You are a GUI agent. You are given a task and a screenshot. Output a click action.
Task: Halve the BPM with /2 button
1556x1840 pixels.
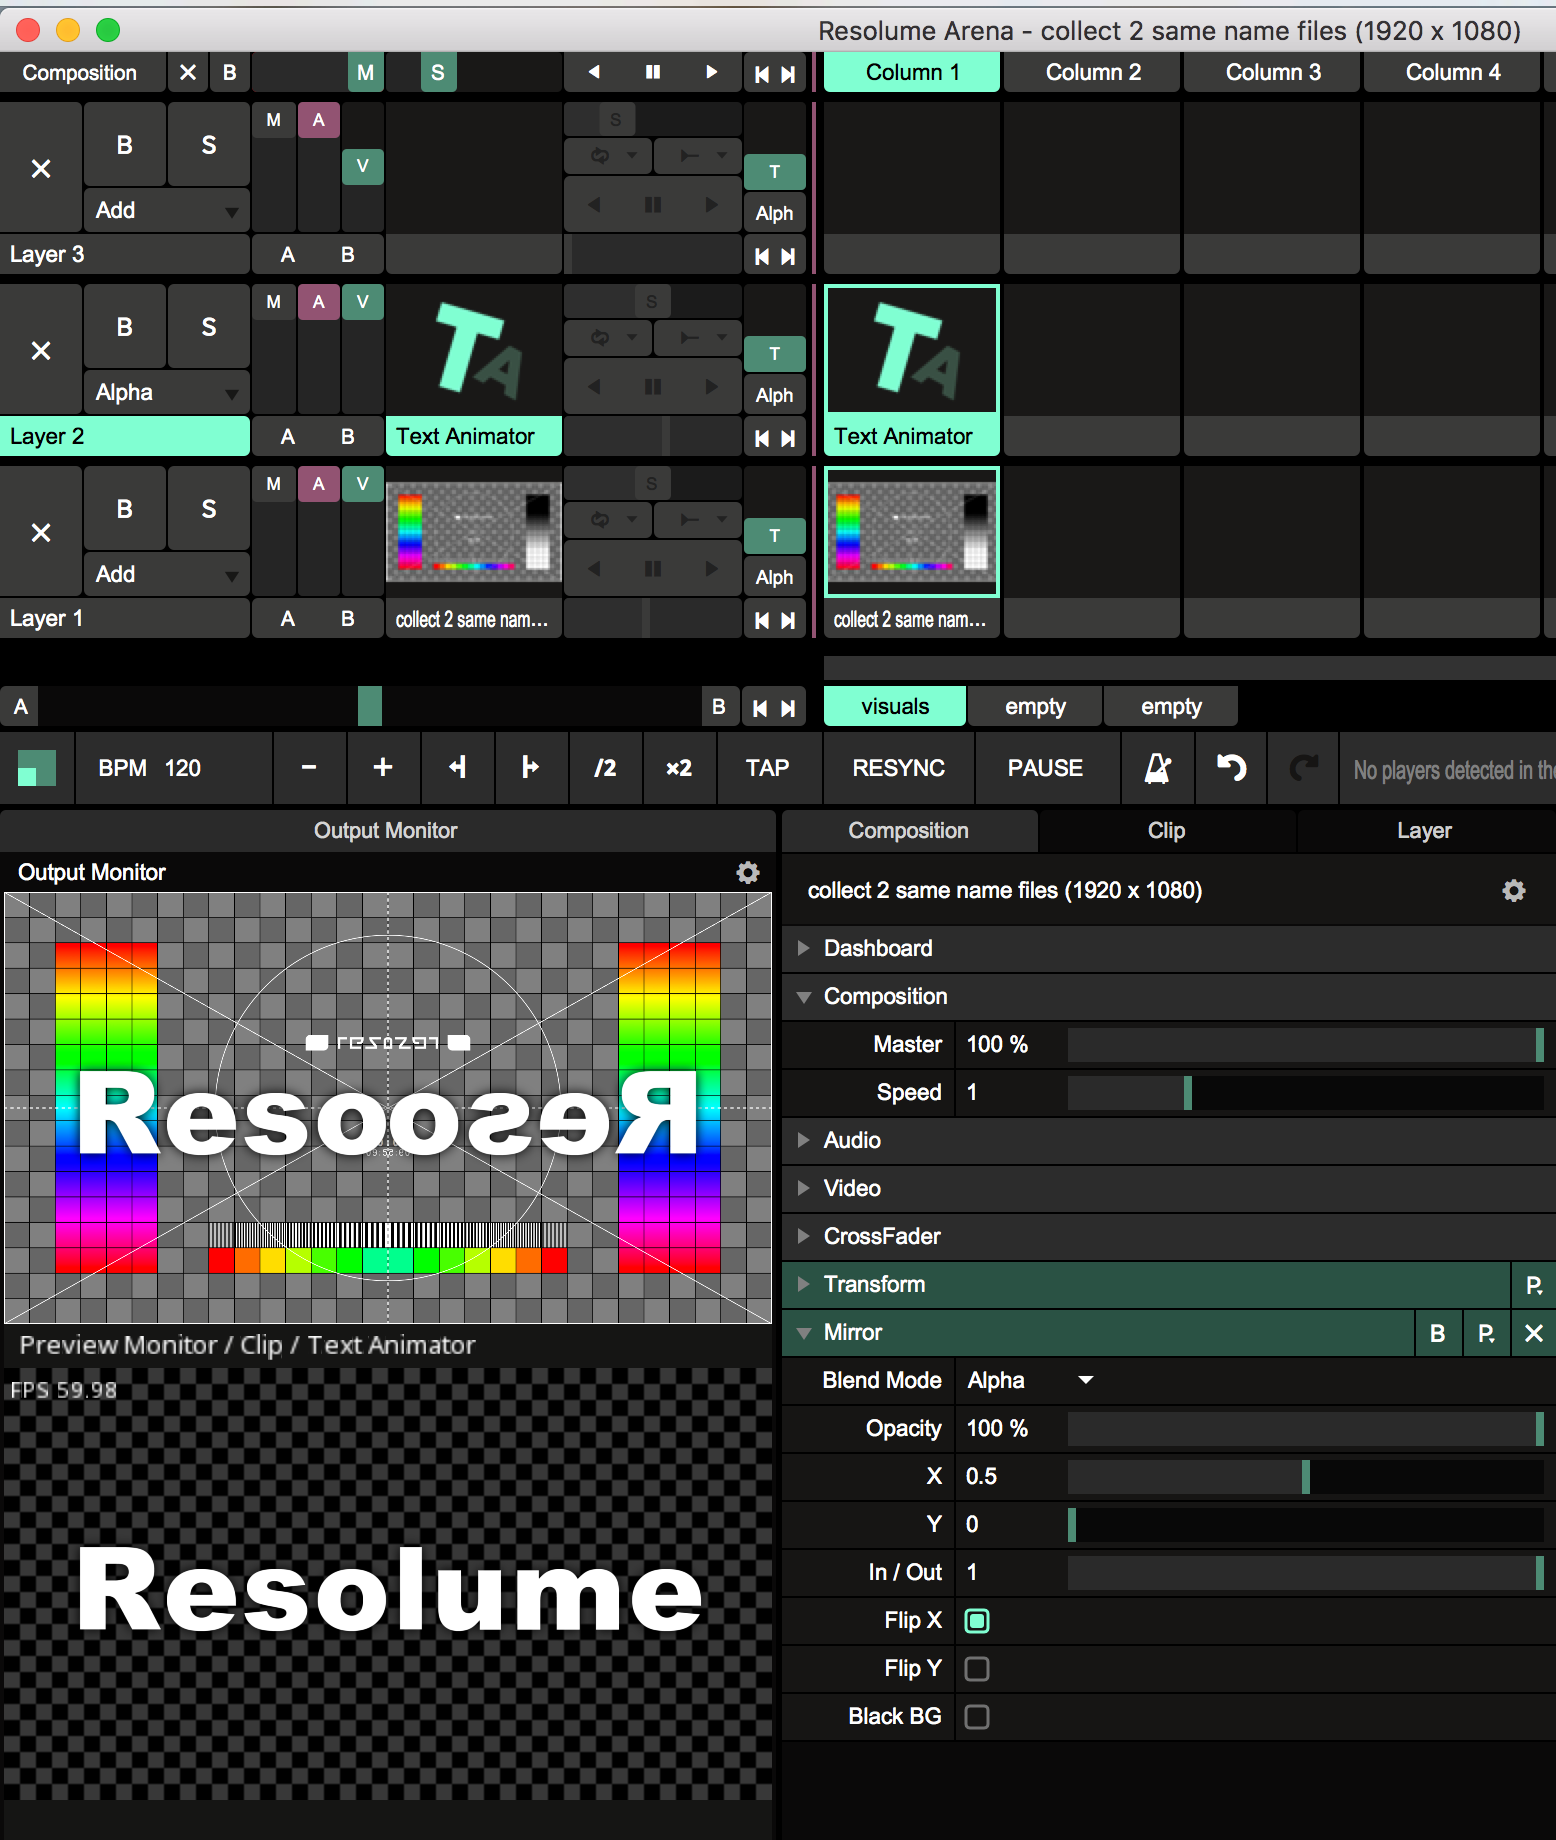[x=605, y=768]
